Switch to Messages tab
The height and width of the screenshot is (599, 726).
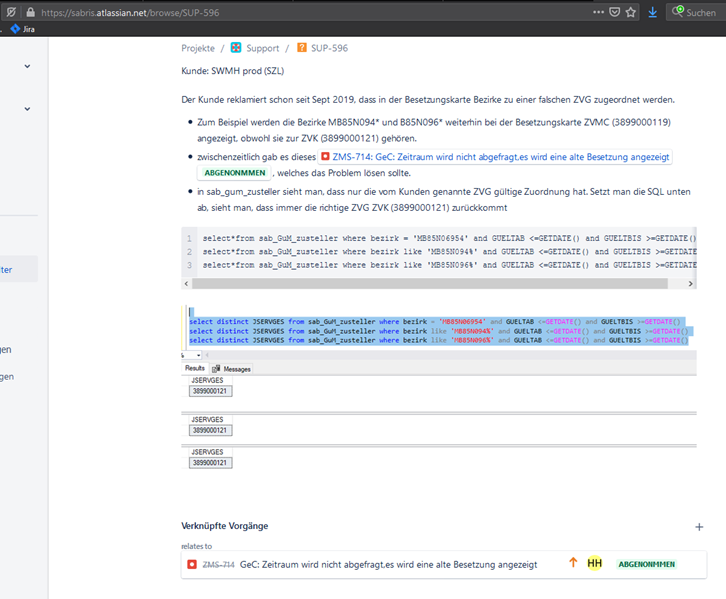pyautogui.click(x=232, y=369)
